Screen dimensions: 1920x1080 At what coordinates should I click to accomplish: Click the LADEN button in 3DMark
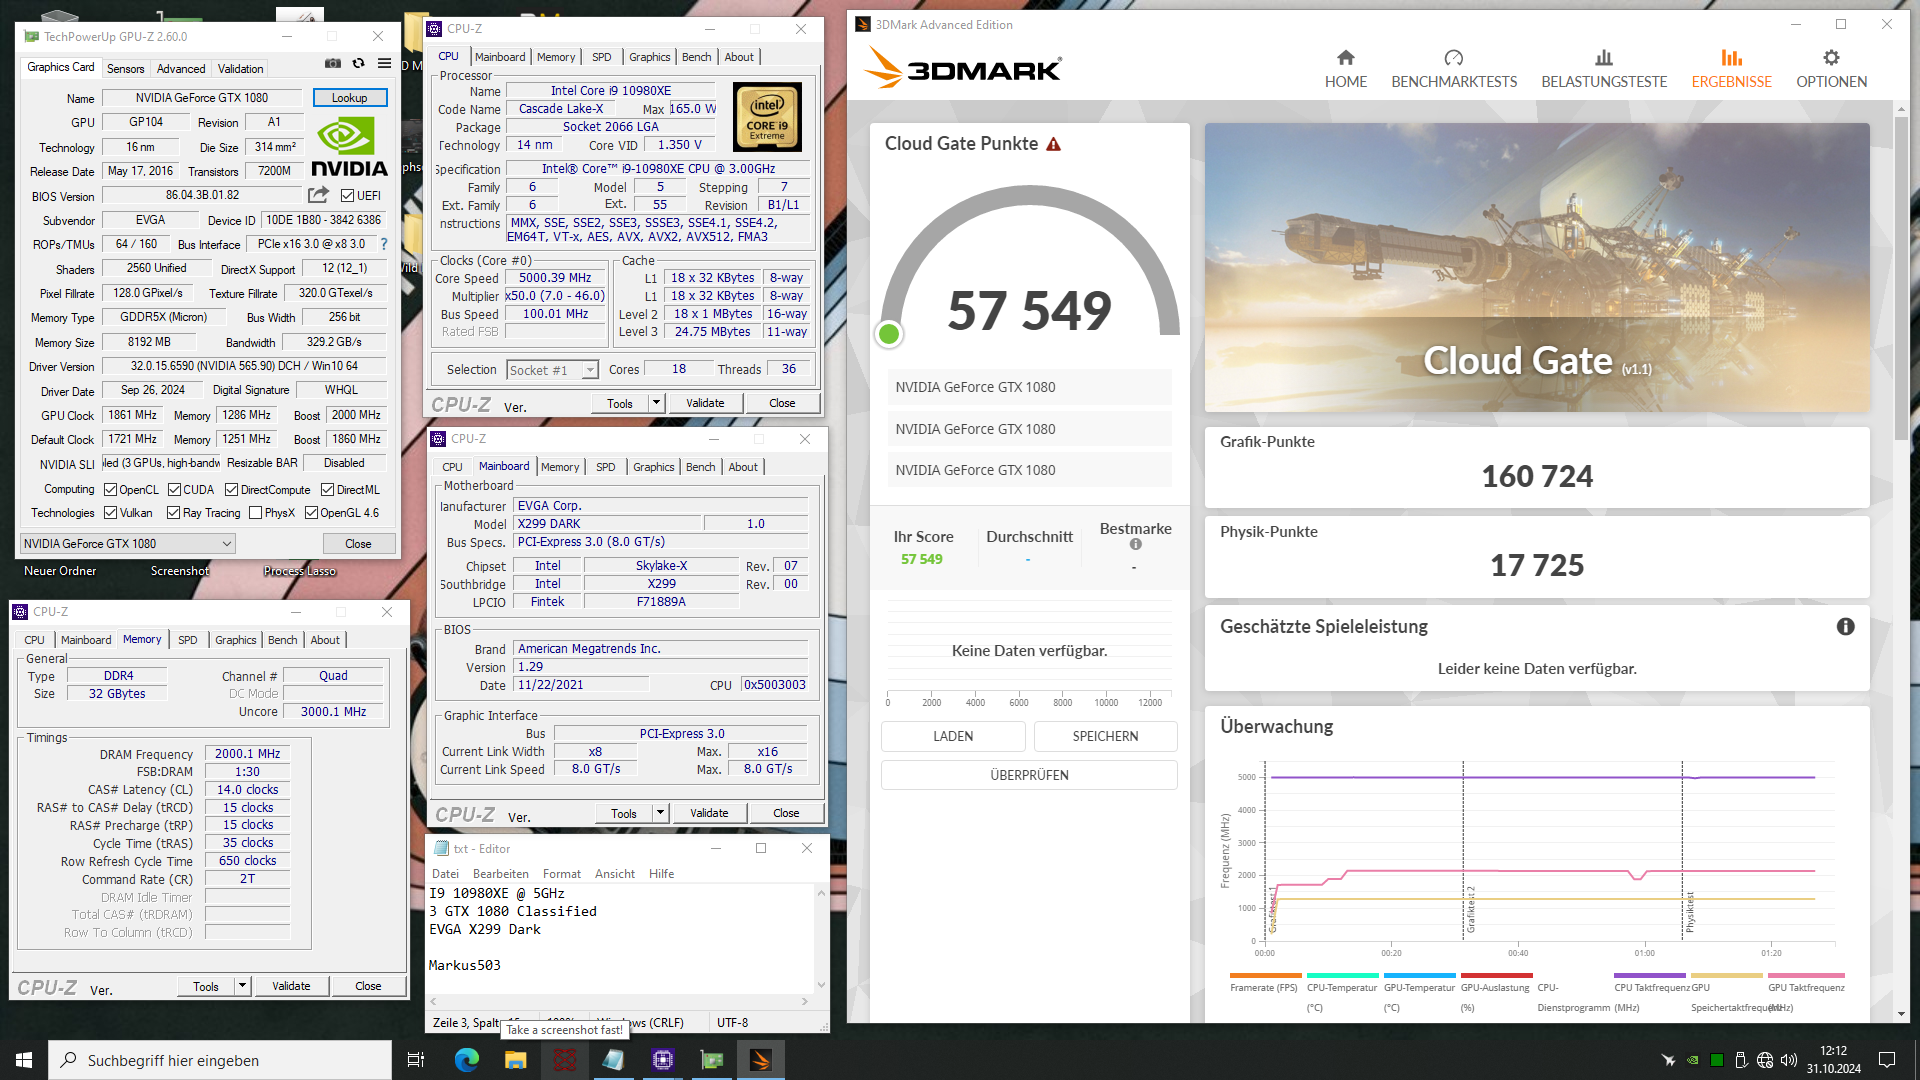click(x=953, y=736)
